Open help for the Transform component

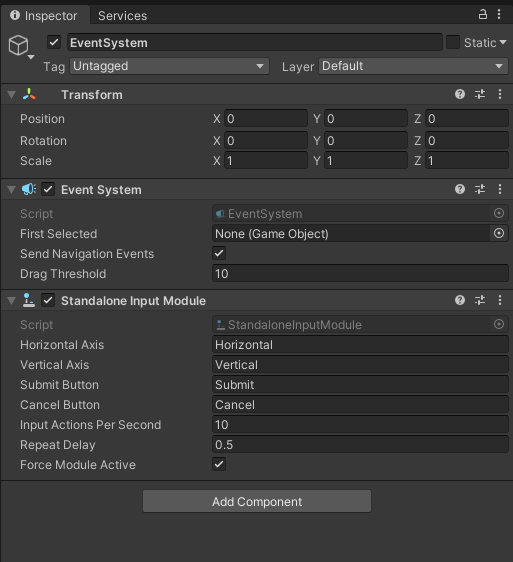pyautogui.click(x=460, y=94)
